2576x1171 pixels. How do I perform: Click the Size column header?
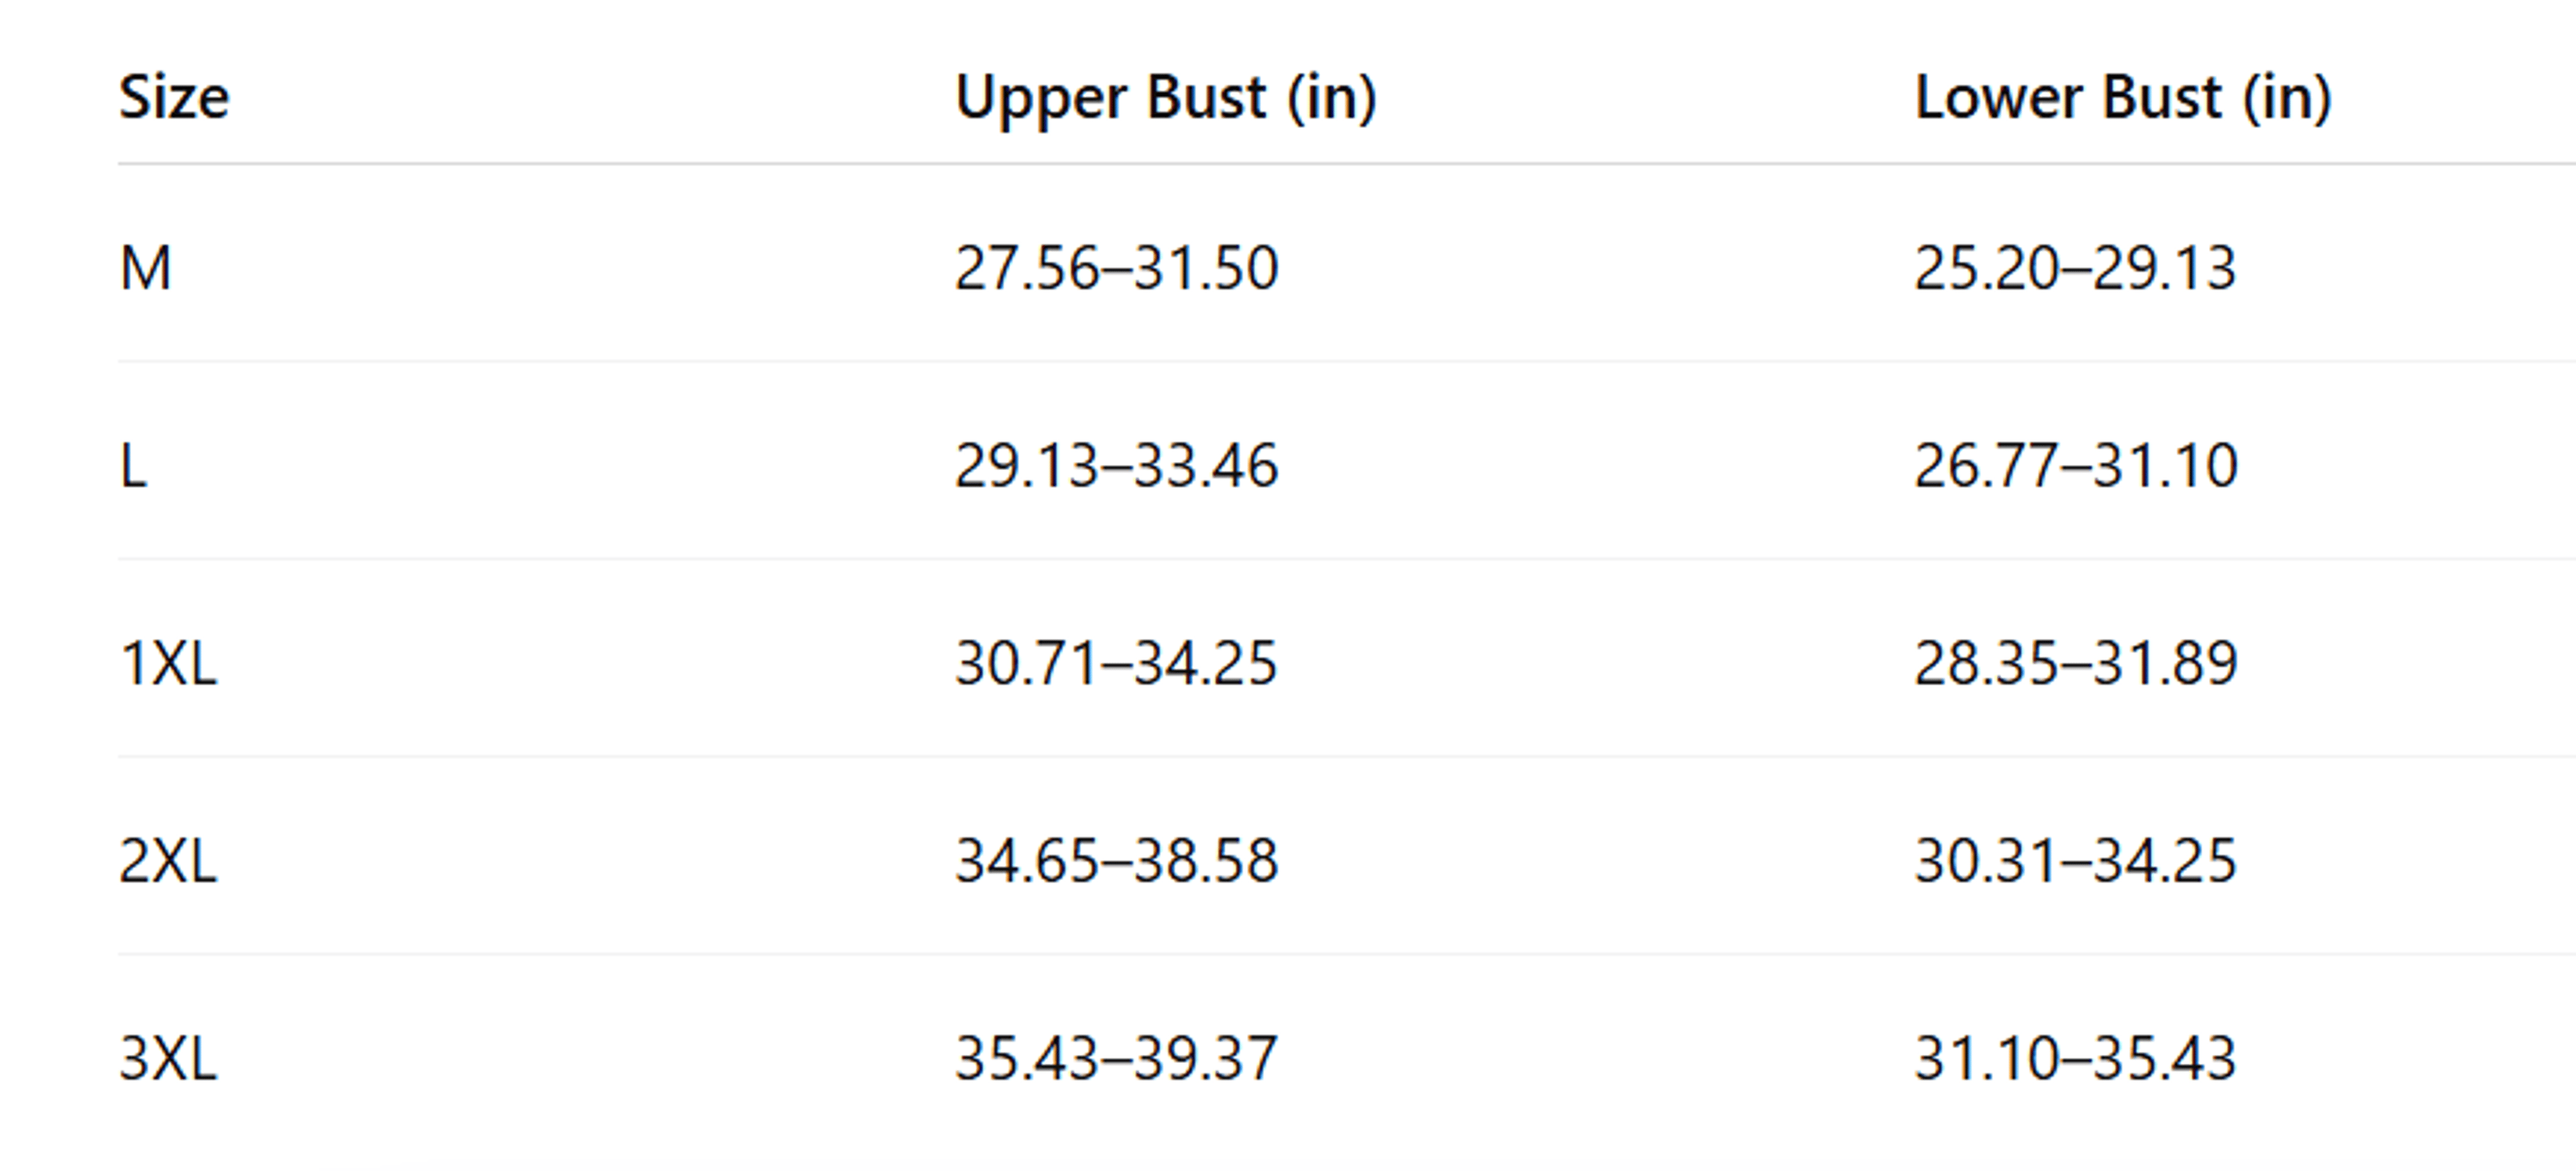(x=174, y=97)
